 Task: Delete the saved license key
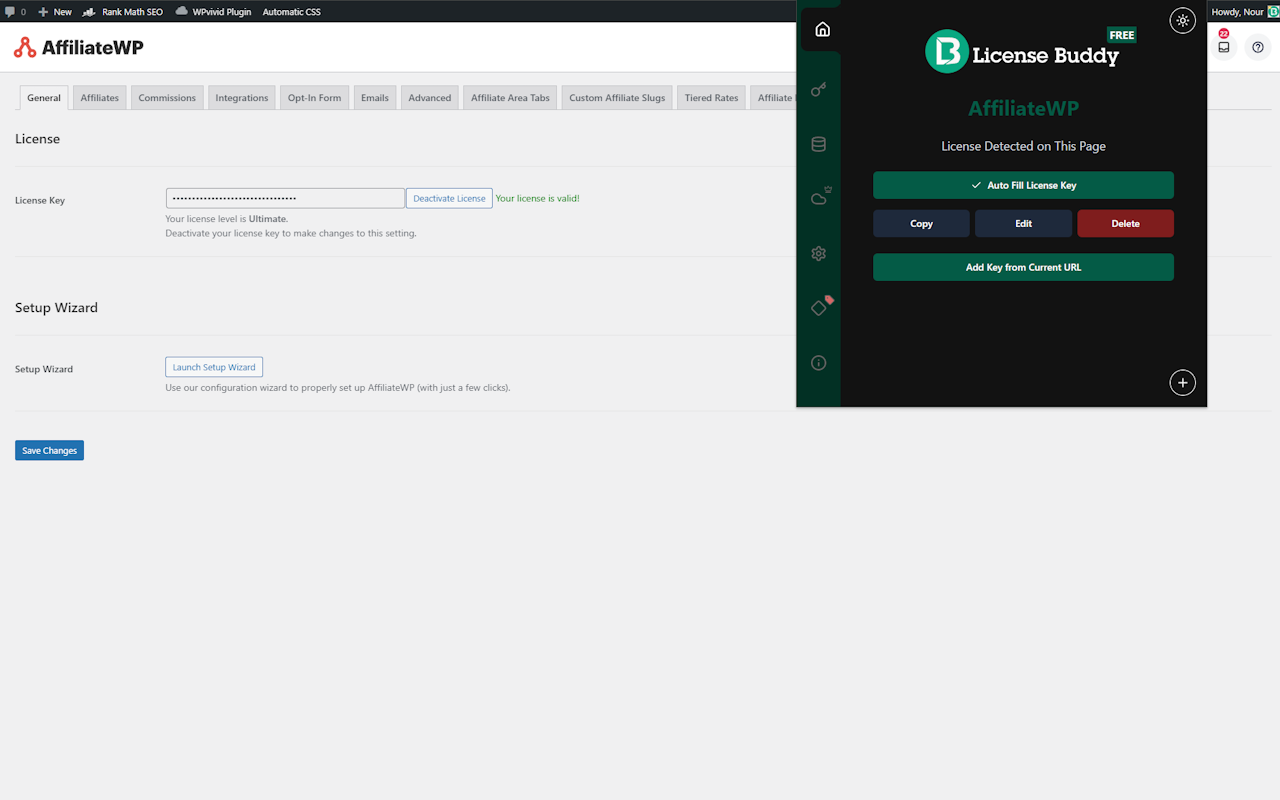(x=1125, y=223)
